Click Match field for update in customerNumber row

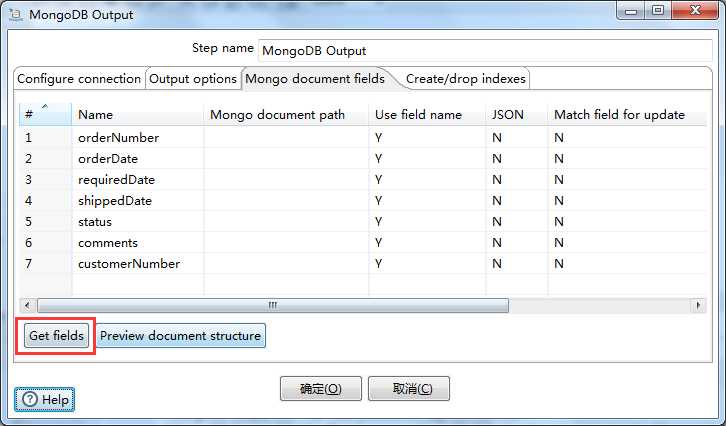click(627, 263)
